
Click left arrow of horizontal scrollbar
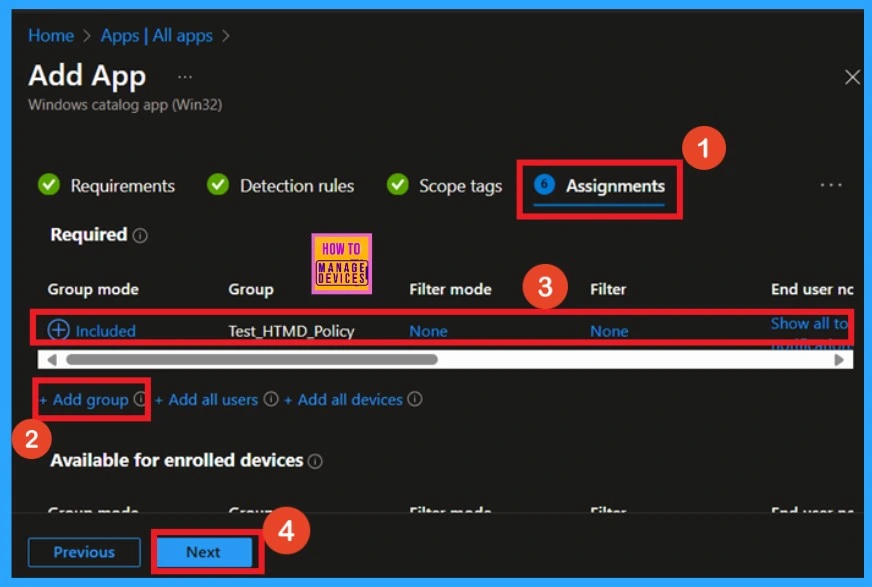(52, 360)
